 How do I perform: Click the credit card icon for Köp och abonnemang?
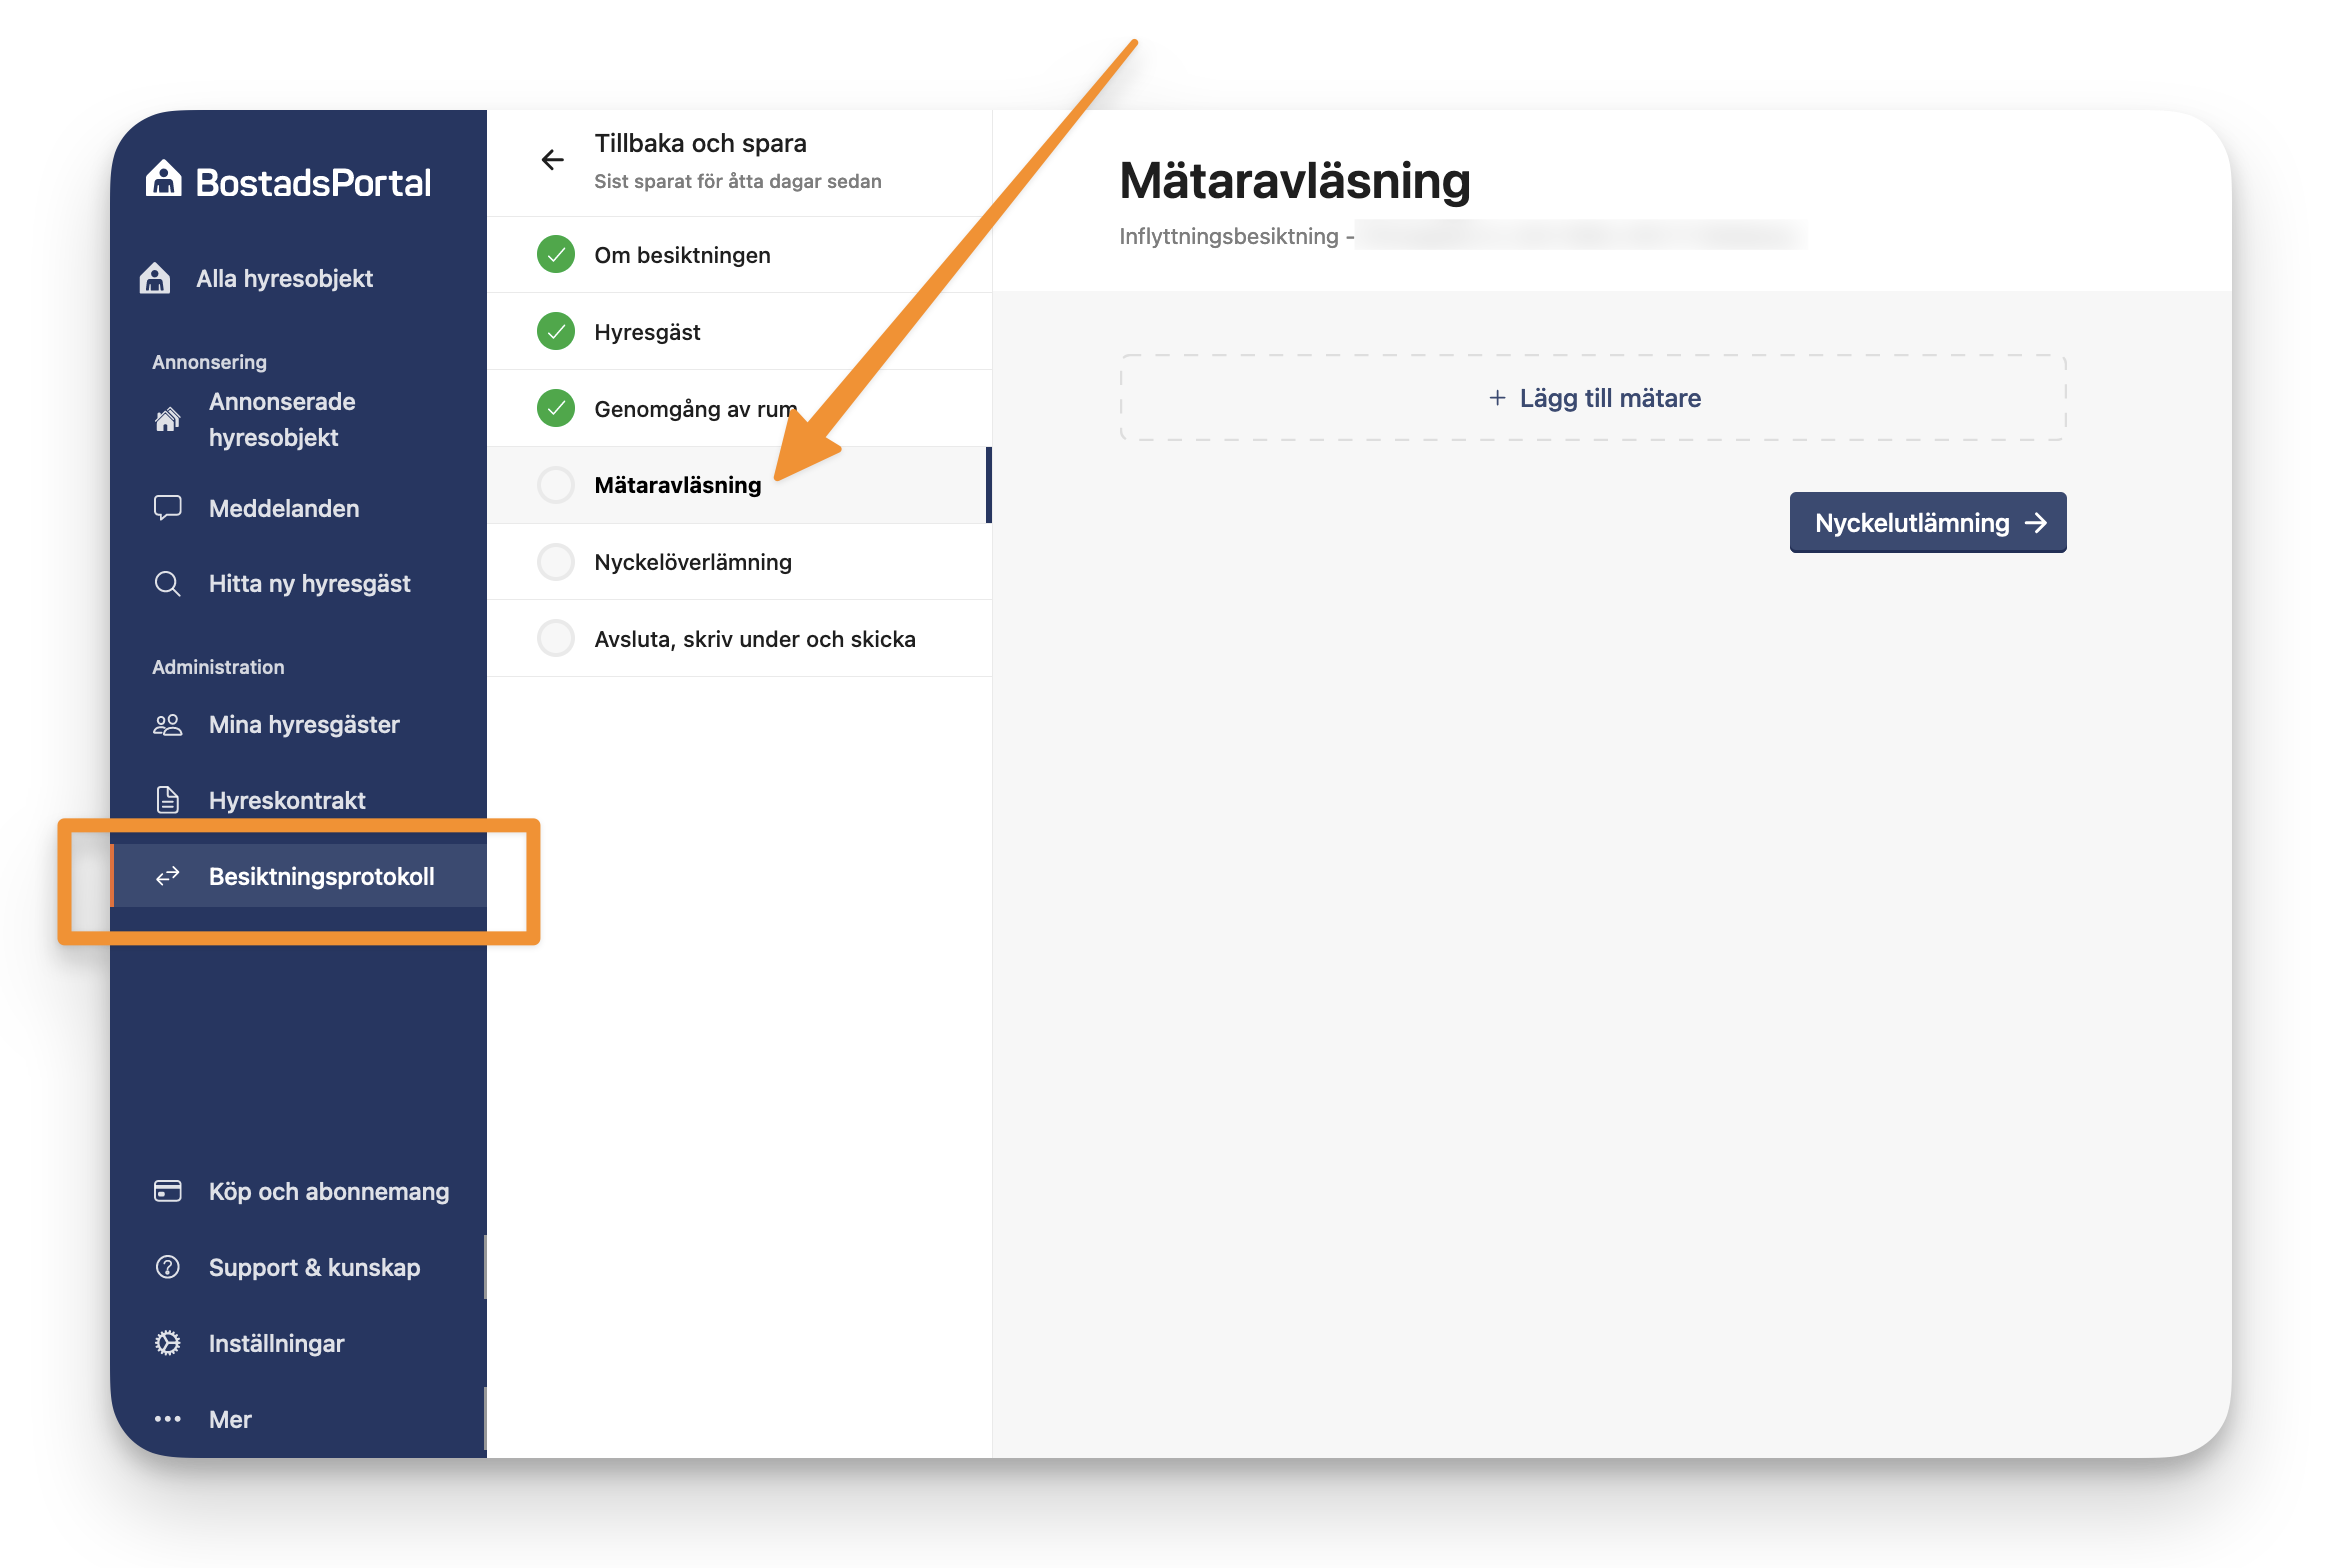(x=167, y=1191)
